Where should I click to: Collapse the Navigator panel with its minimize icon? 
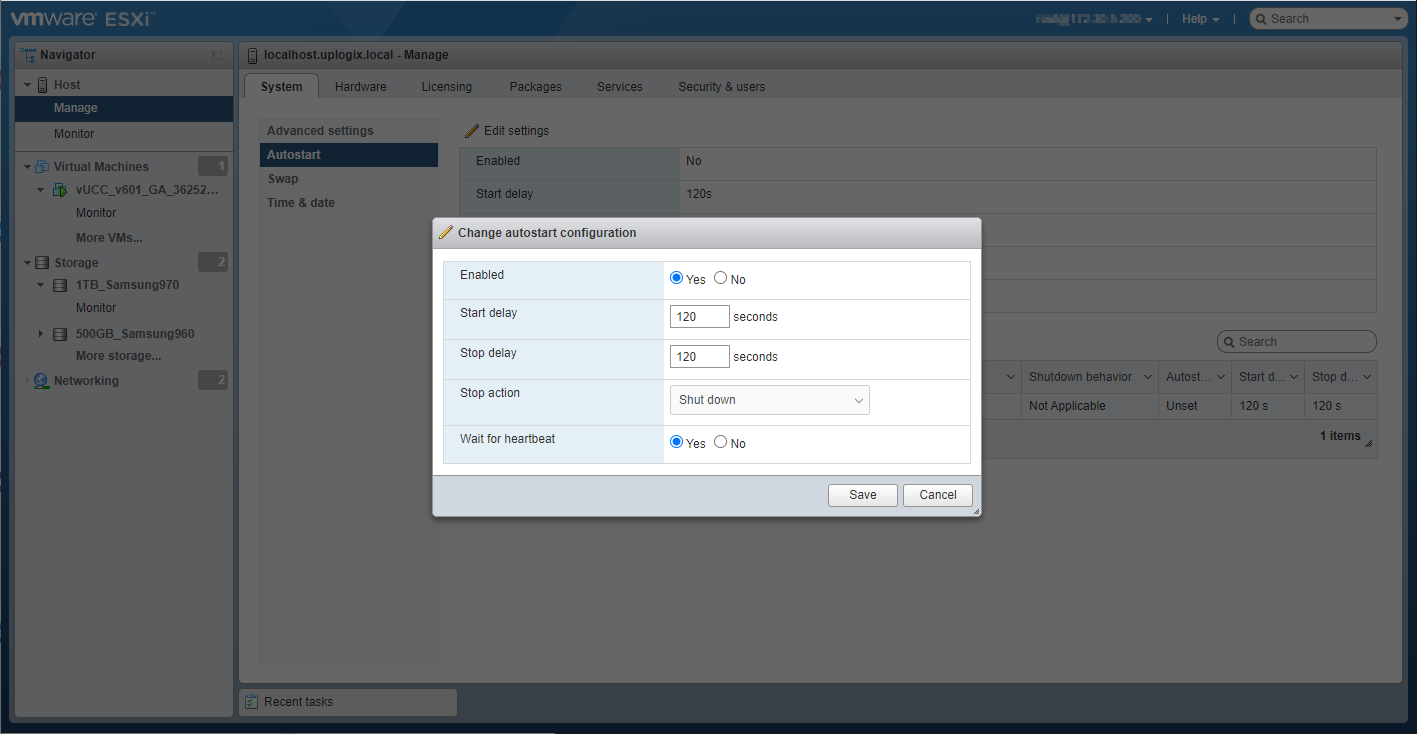point(217,55)
